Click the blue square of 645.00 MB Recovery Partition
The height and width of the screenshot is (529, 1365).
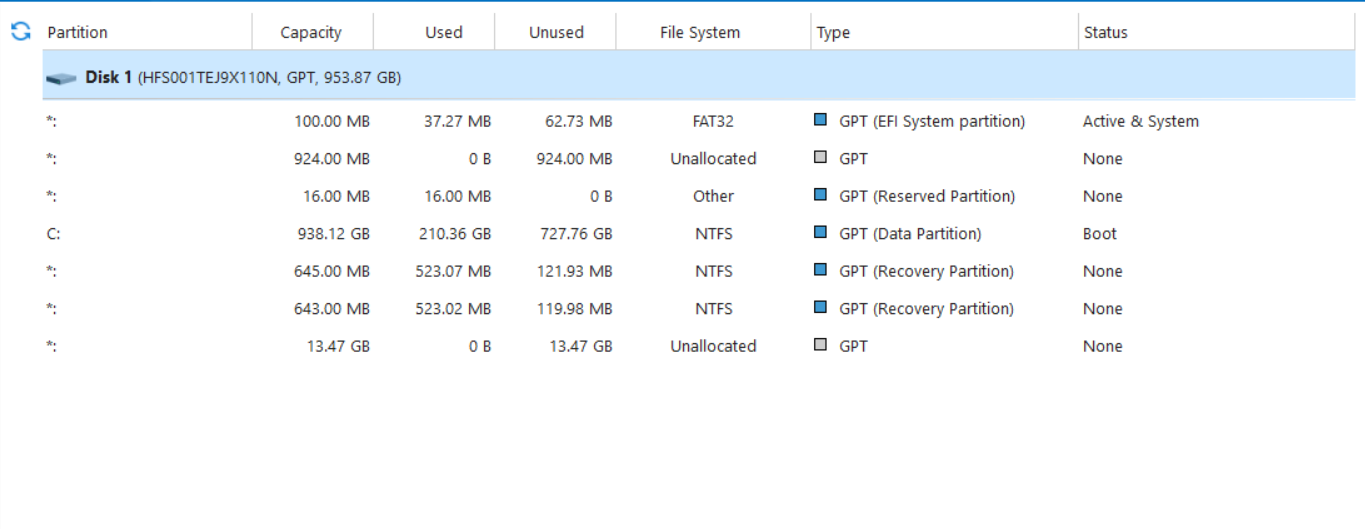coord(821,270)
